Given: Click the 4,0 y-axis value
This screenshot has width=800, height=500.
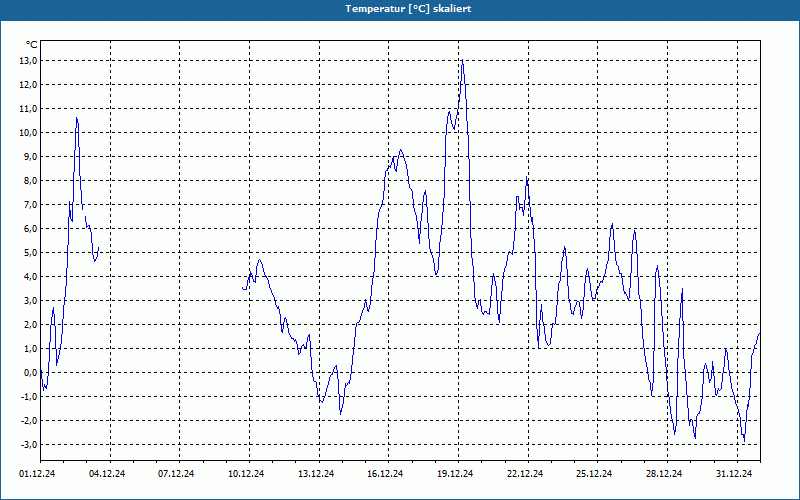Looking at the screenshot, I should [31, 277].
